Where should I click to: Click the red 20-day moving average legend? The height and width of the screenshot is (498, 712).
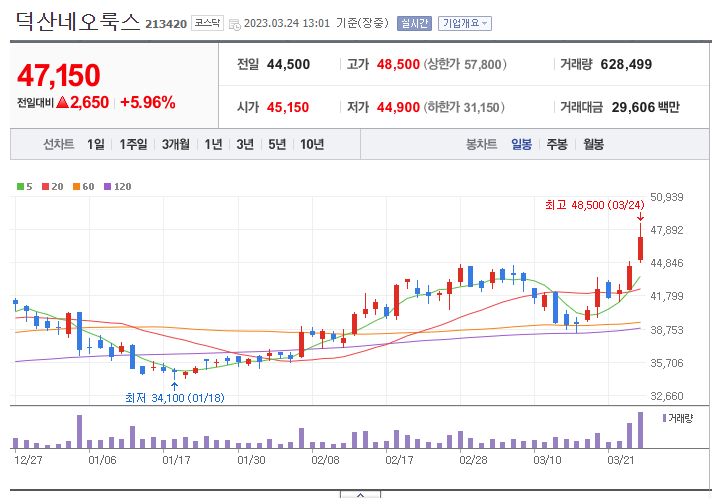[x=53, y=187]
